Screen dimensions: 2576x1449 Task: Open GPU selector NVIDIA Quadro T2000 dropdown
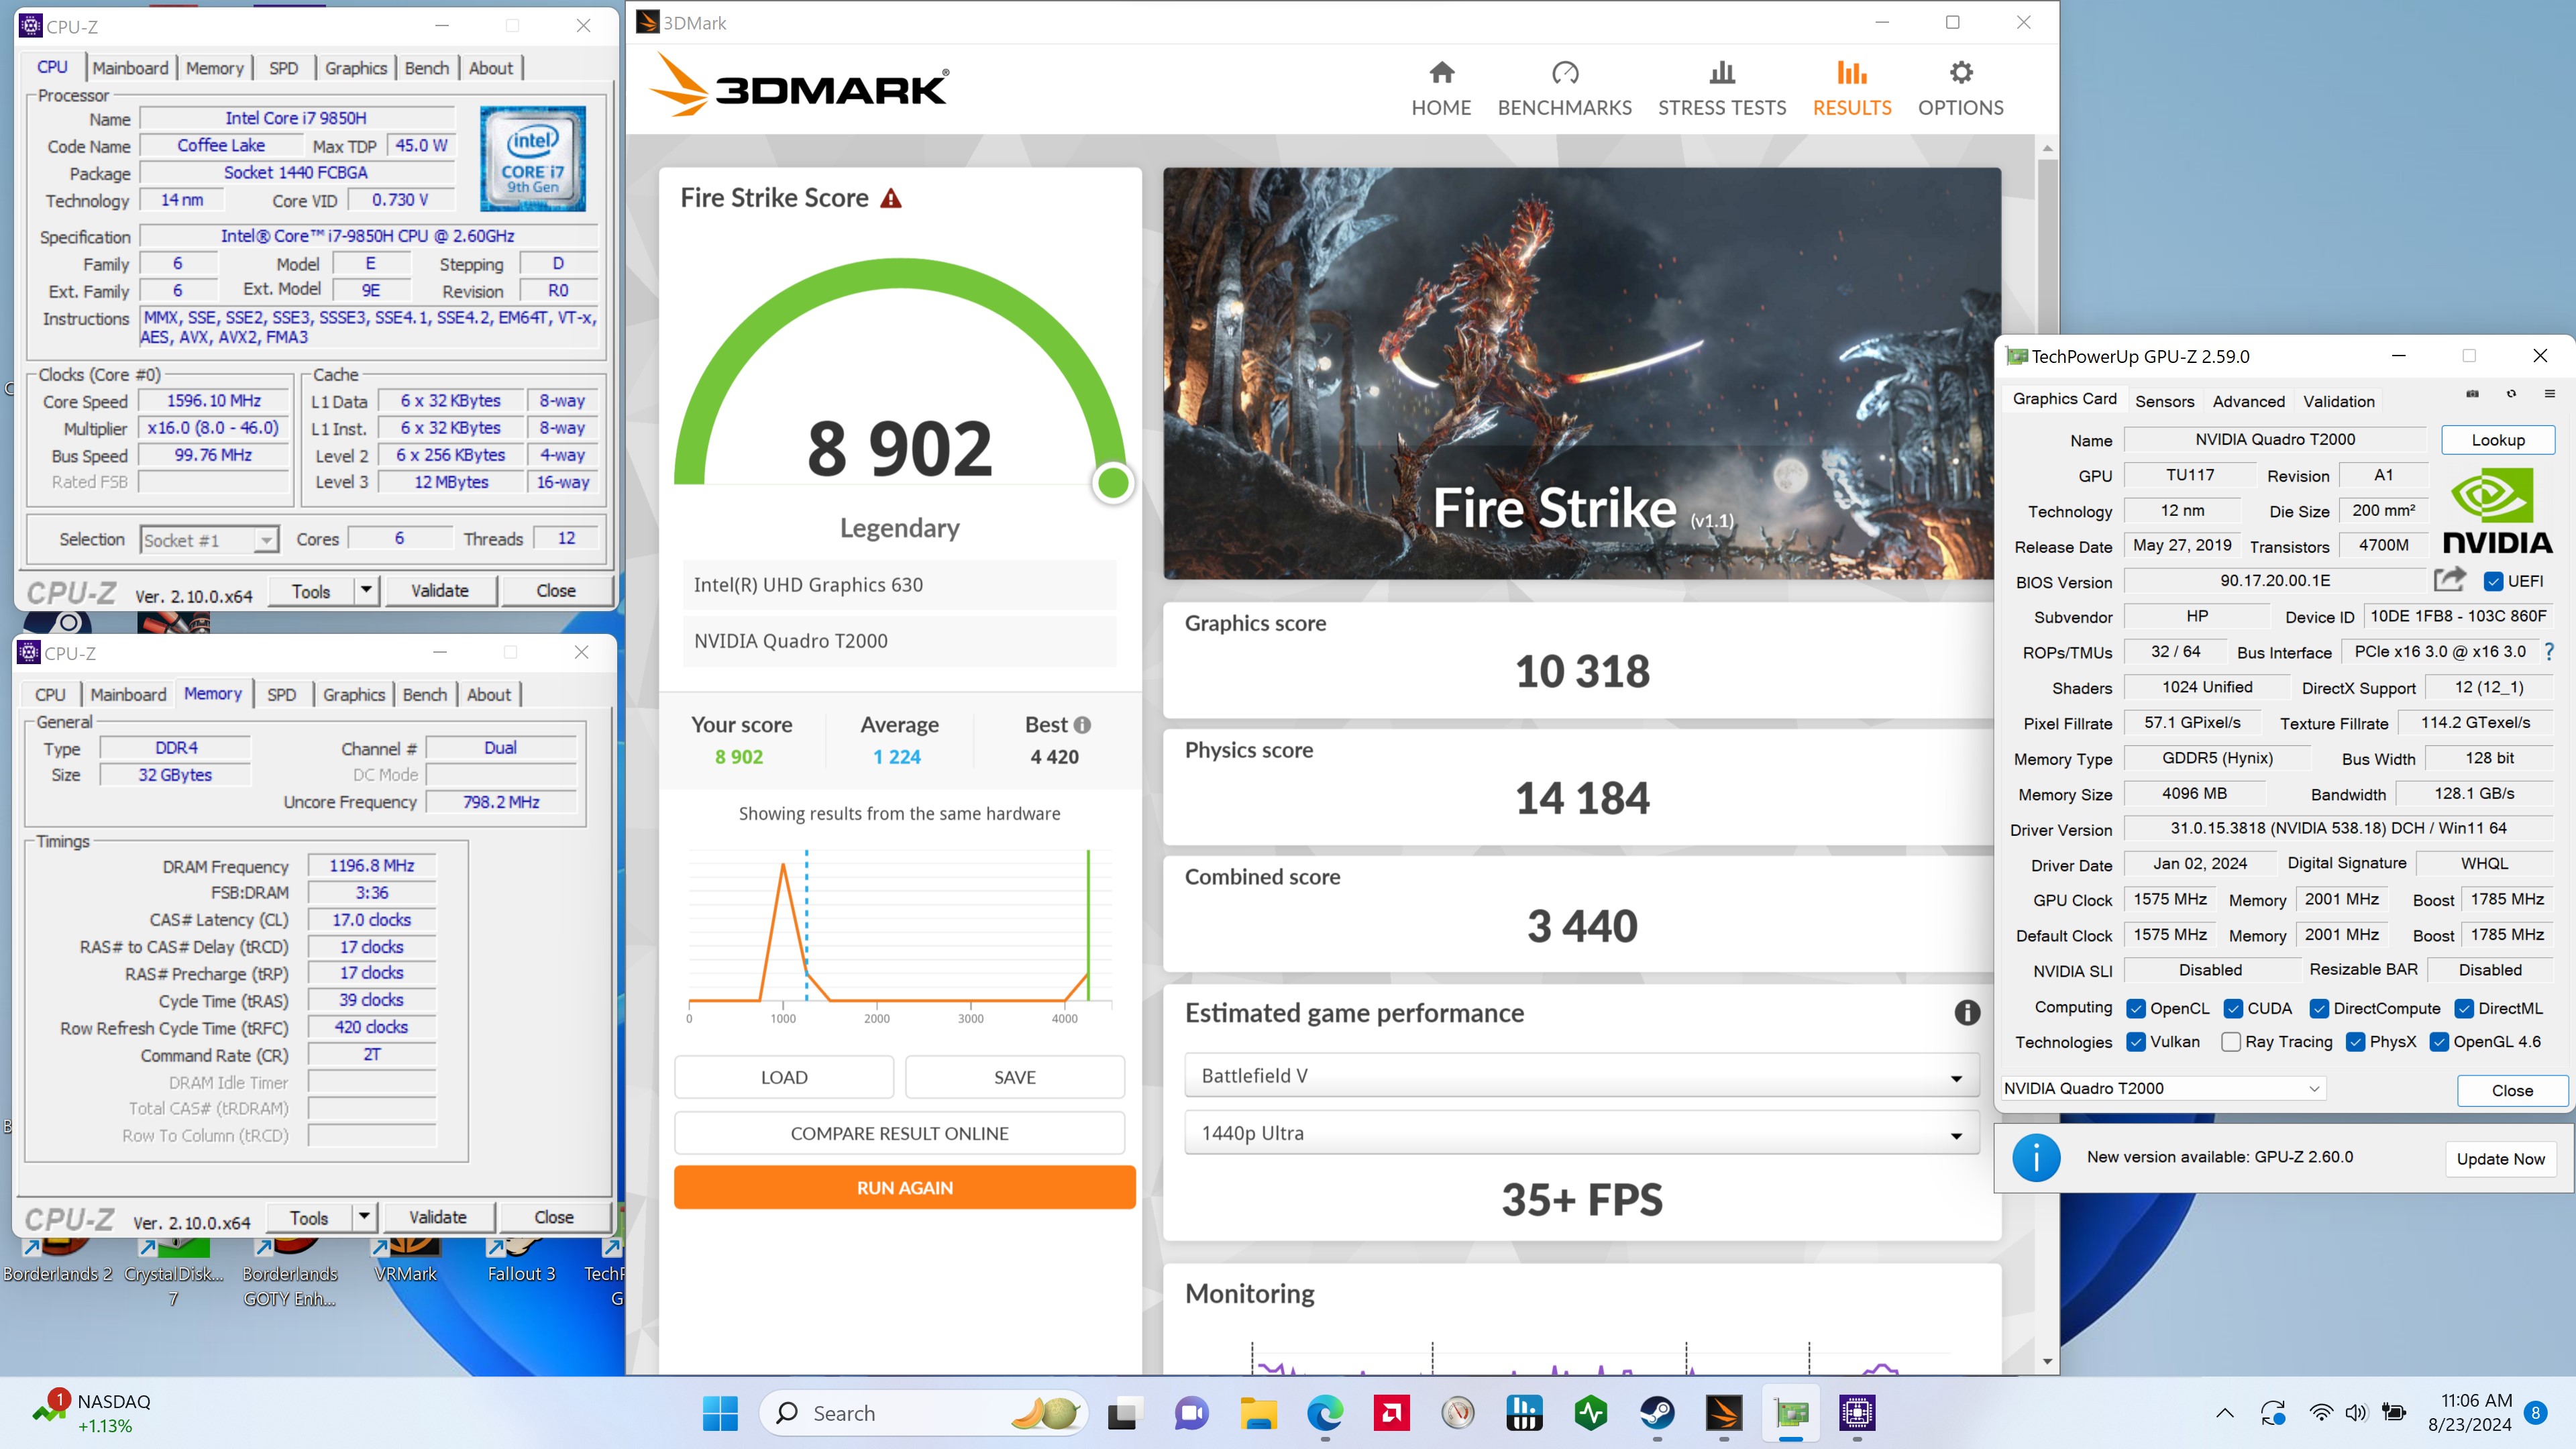[2163, 1088]
